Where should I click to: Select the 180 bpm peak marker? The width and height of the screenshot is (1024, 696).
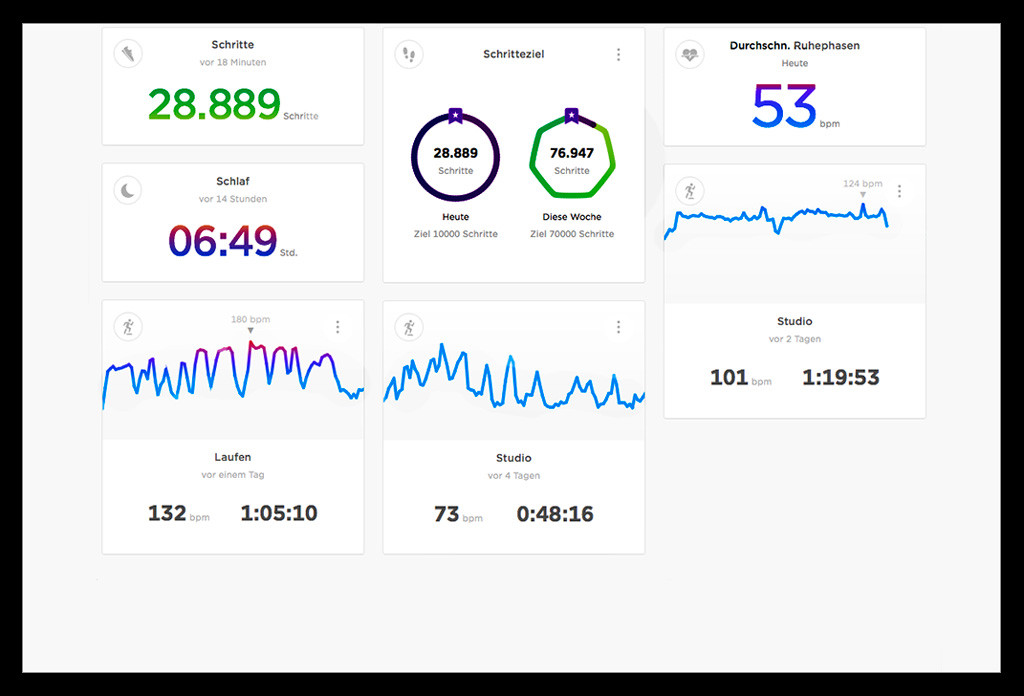250,330
